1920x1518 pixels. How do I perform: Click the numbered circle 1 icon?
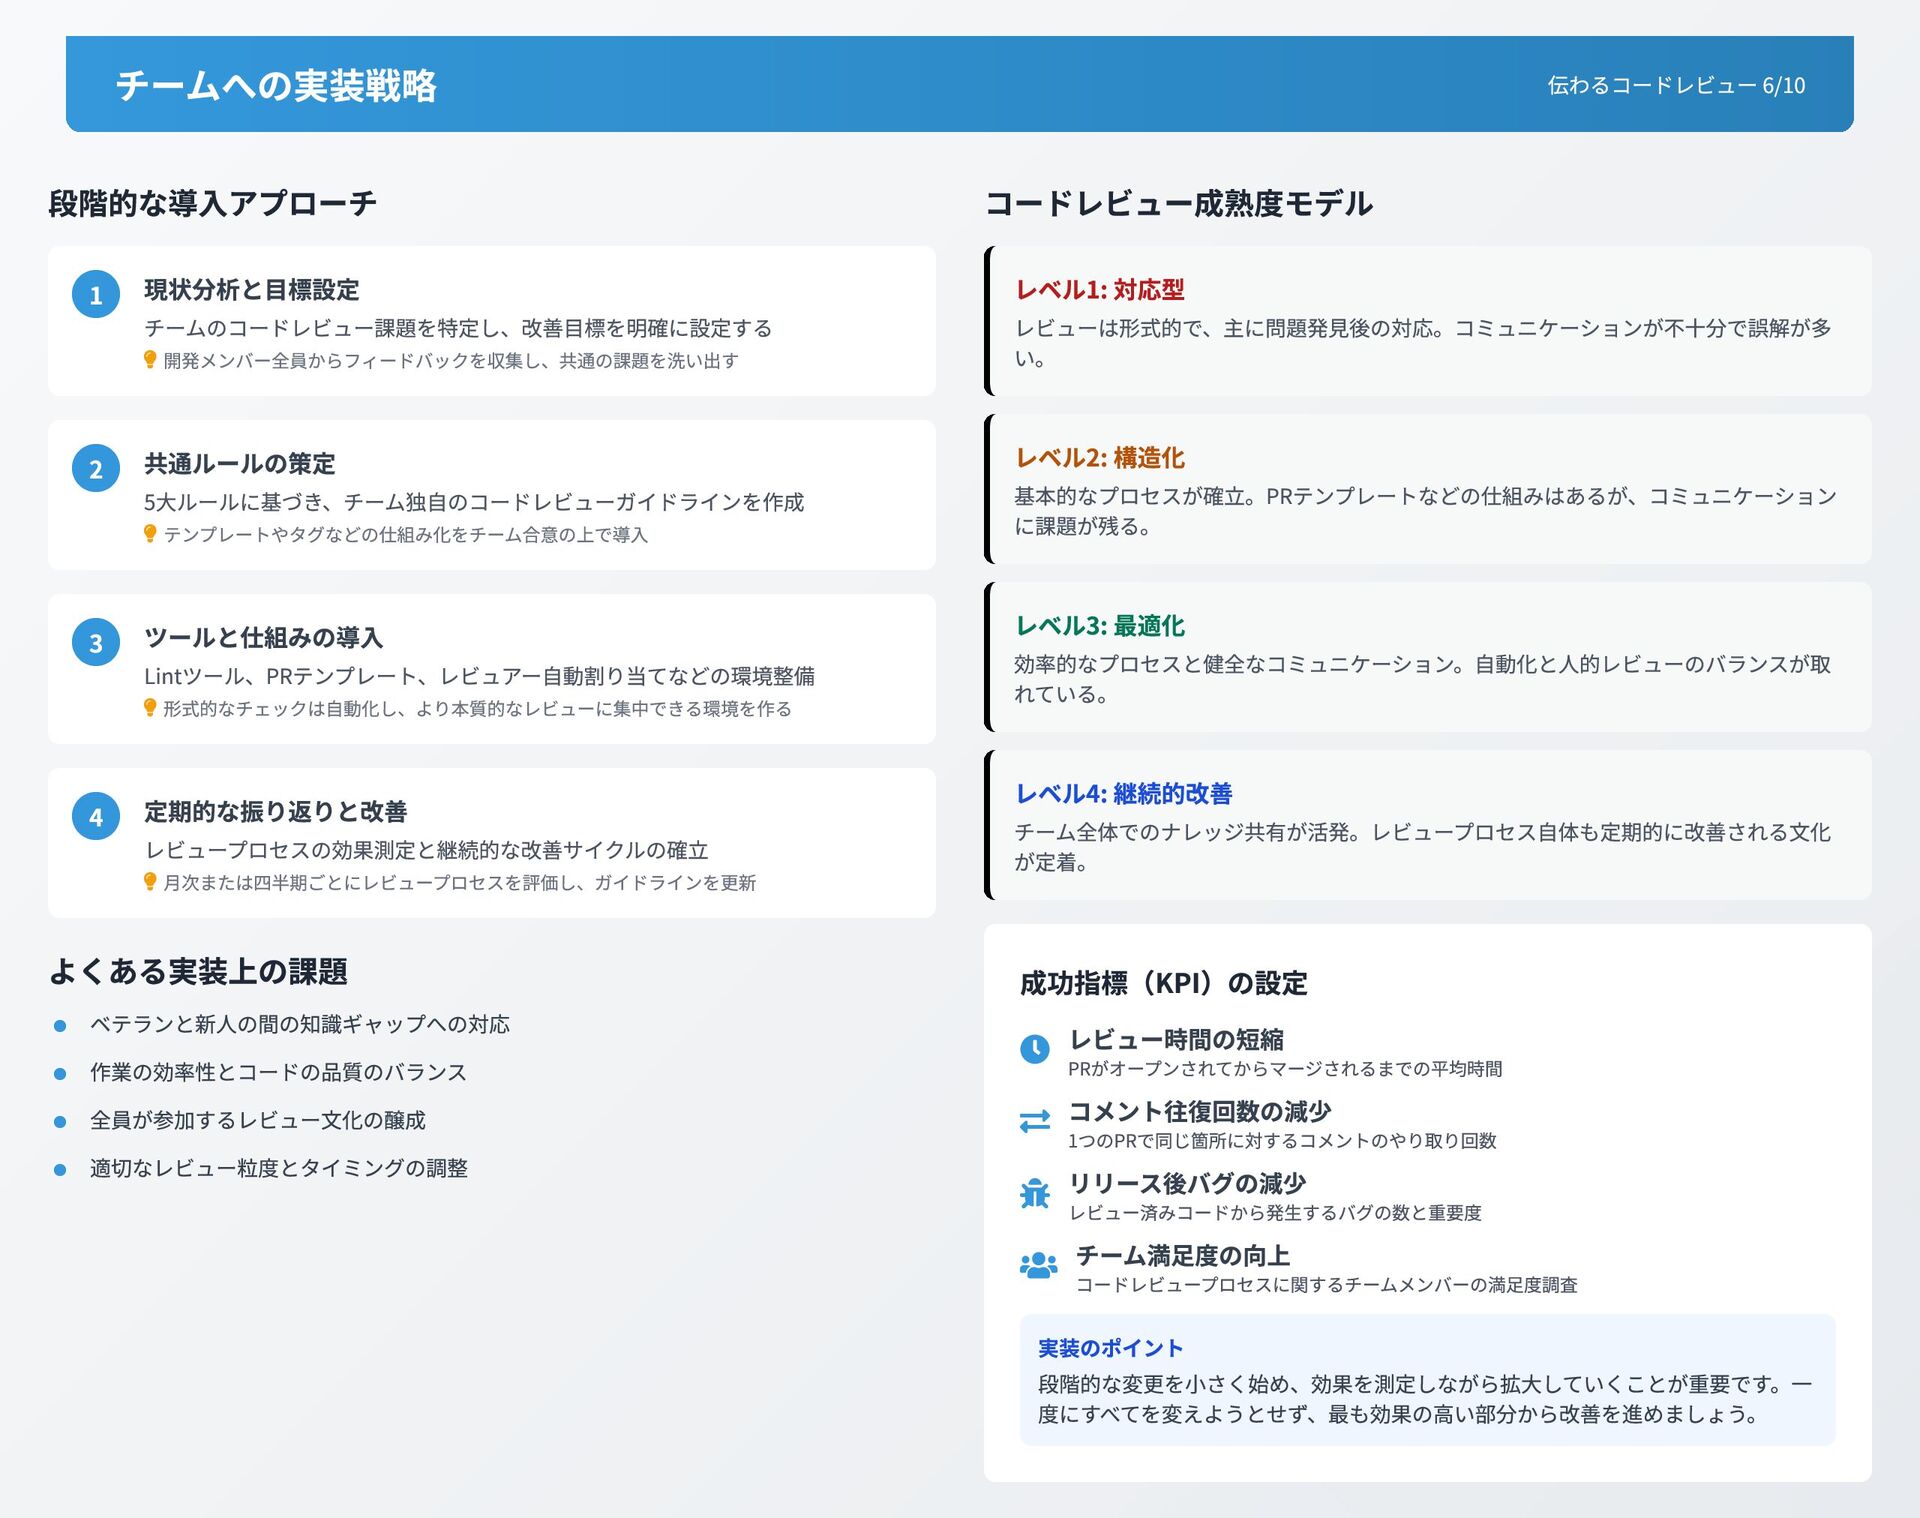[96, 295]
